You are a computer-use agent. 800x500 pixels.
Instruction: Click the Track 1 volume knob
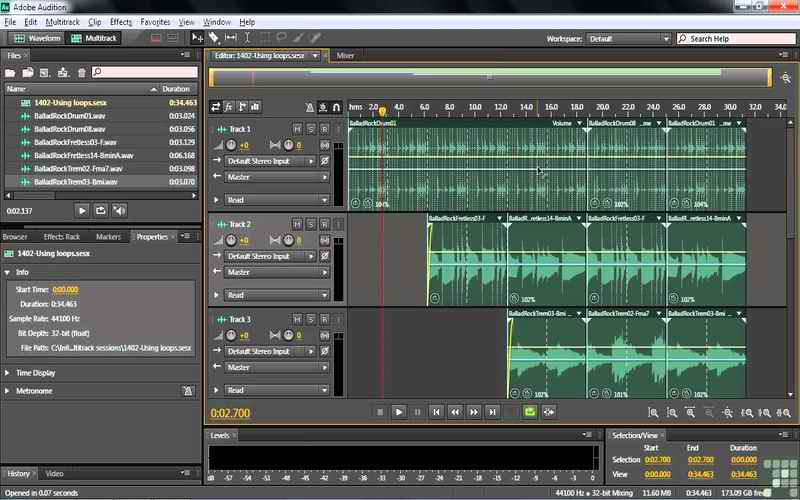pos(231,145)
